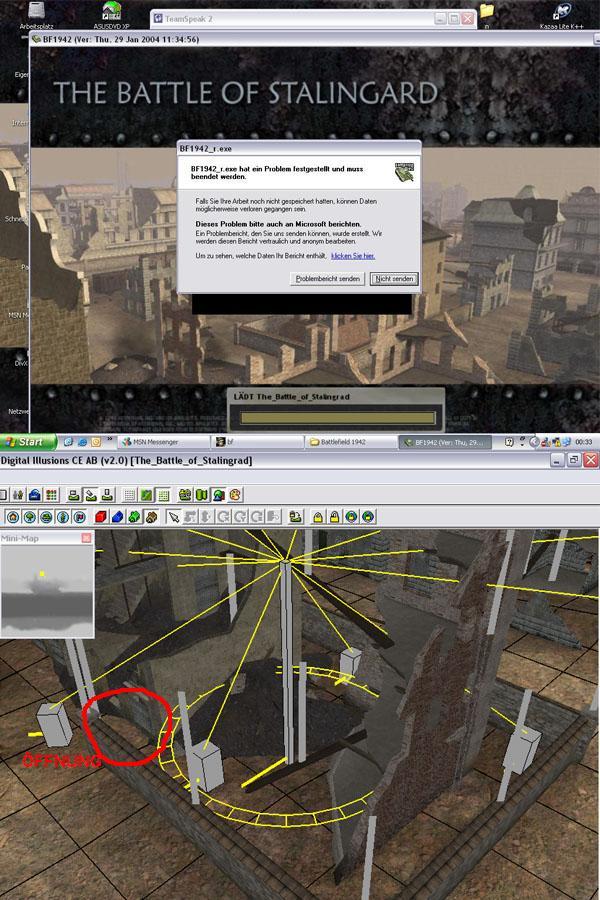Click the right yellow padlock icon

pyautogui.click(x=334, y=517)
